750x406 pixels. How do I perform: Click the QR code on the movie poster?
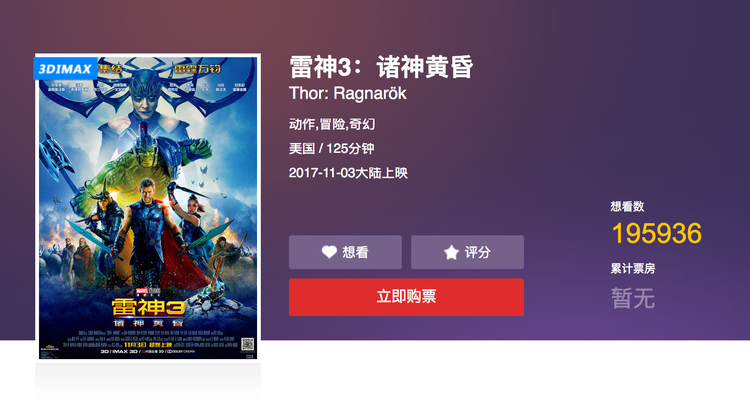(x=247, y=344)
